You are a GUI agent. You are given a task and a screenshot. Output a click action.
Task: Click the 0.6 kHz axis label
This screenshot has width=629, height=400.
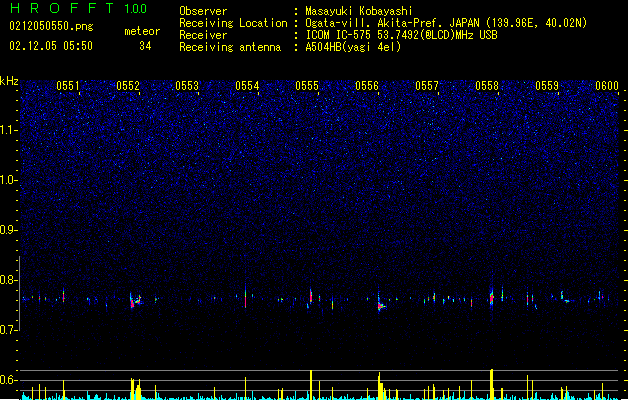pos(9,380)
